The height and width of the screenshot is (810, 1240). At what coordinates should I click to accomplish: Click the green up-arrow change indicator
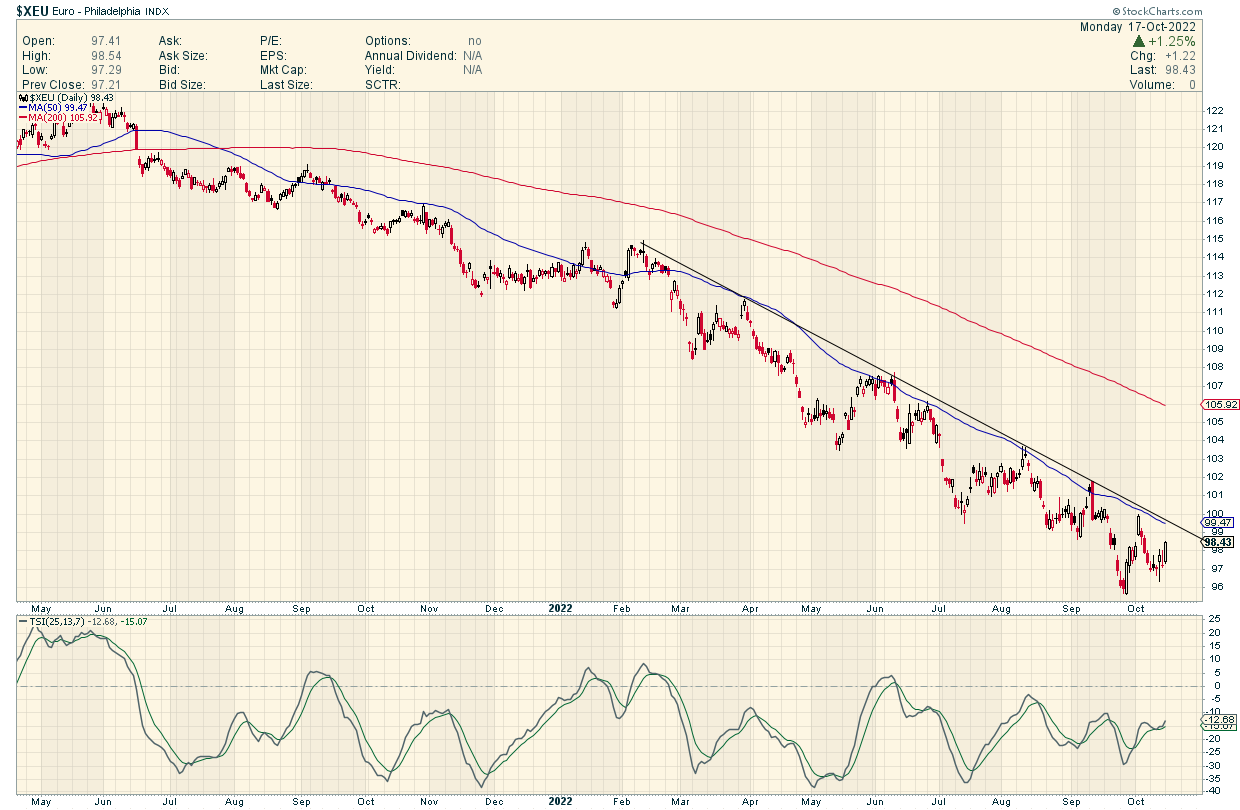point(1139,42)
